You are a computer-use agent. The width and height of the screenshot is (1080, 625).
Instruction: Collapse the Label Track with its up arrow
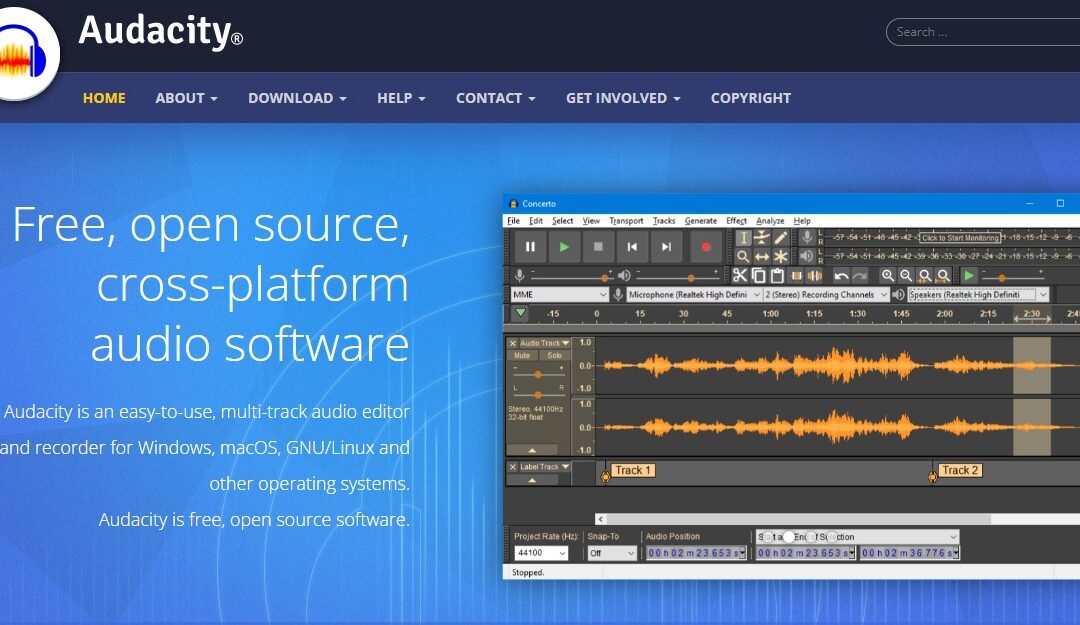tap(532, 480)
